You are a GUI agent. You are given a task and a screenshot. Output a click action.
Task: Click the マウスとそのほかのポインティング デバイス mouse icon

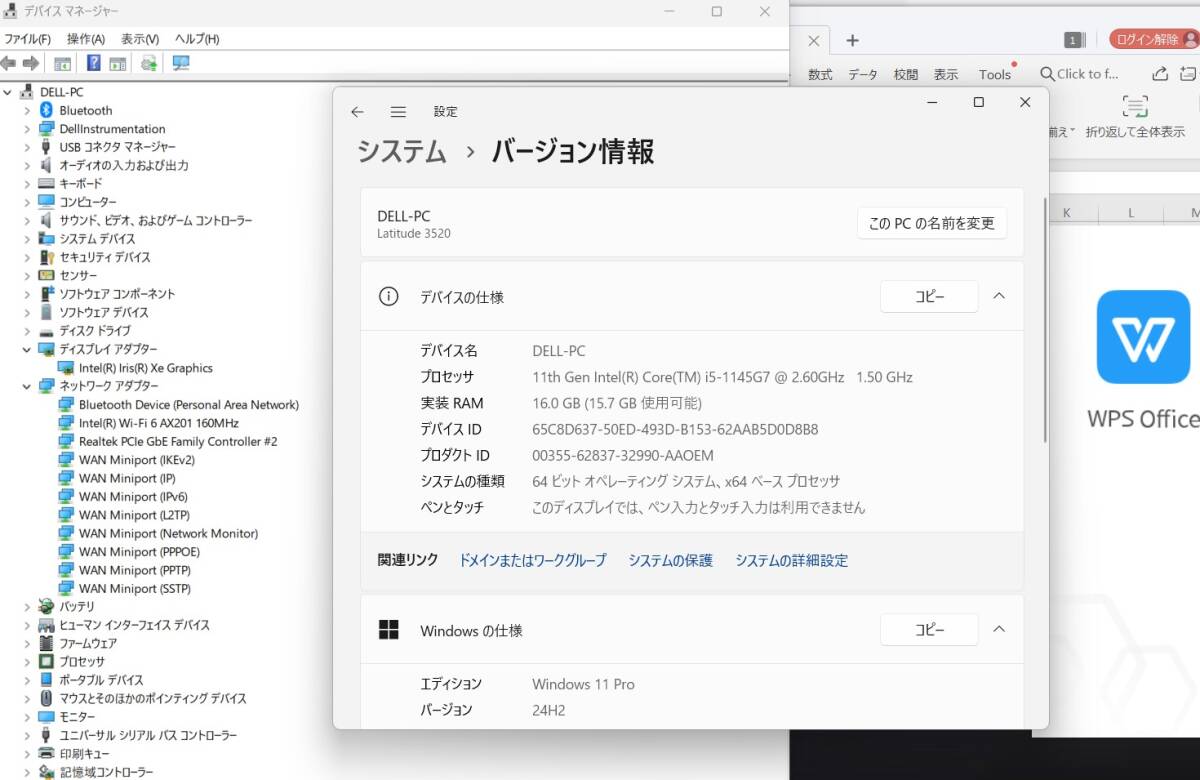point(46,698)
